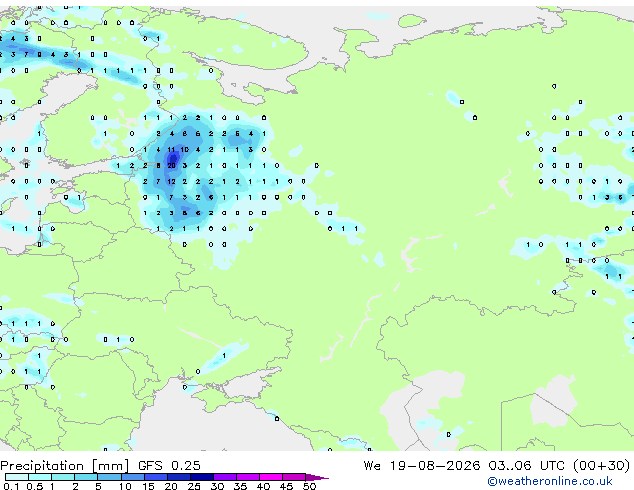The image size is (634, 490).
Task: Select the 30–35 mm purple legend box
Action: coord(224,477)
